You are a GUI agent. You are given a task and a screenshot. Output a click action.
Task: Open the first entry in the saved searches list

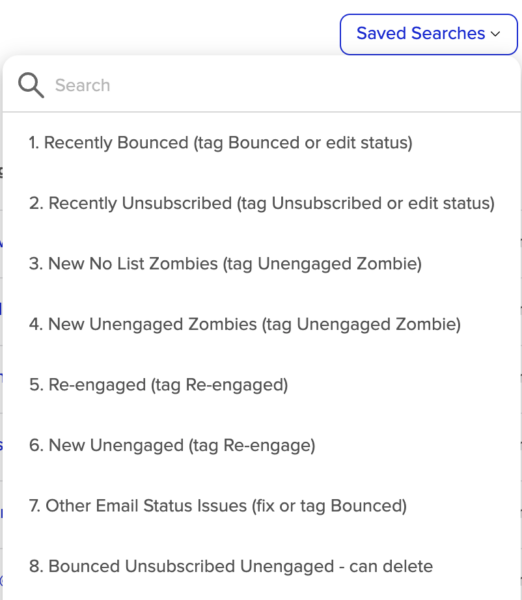[261, 143]
